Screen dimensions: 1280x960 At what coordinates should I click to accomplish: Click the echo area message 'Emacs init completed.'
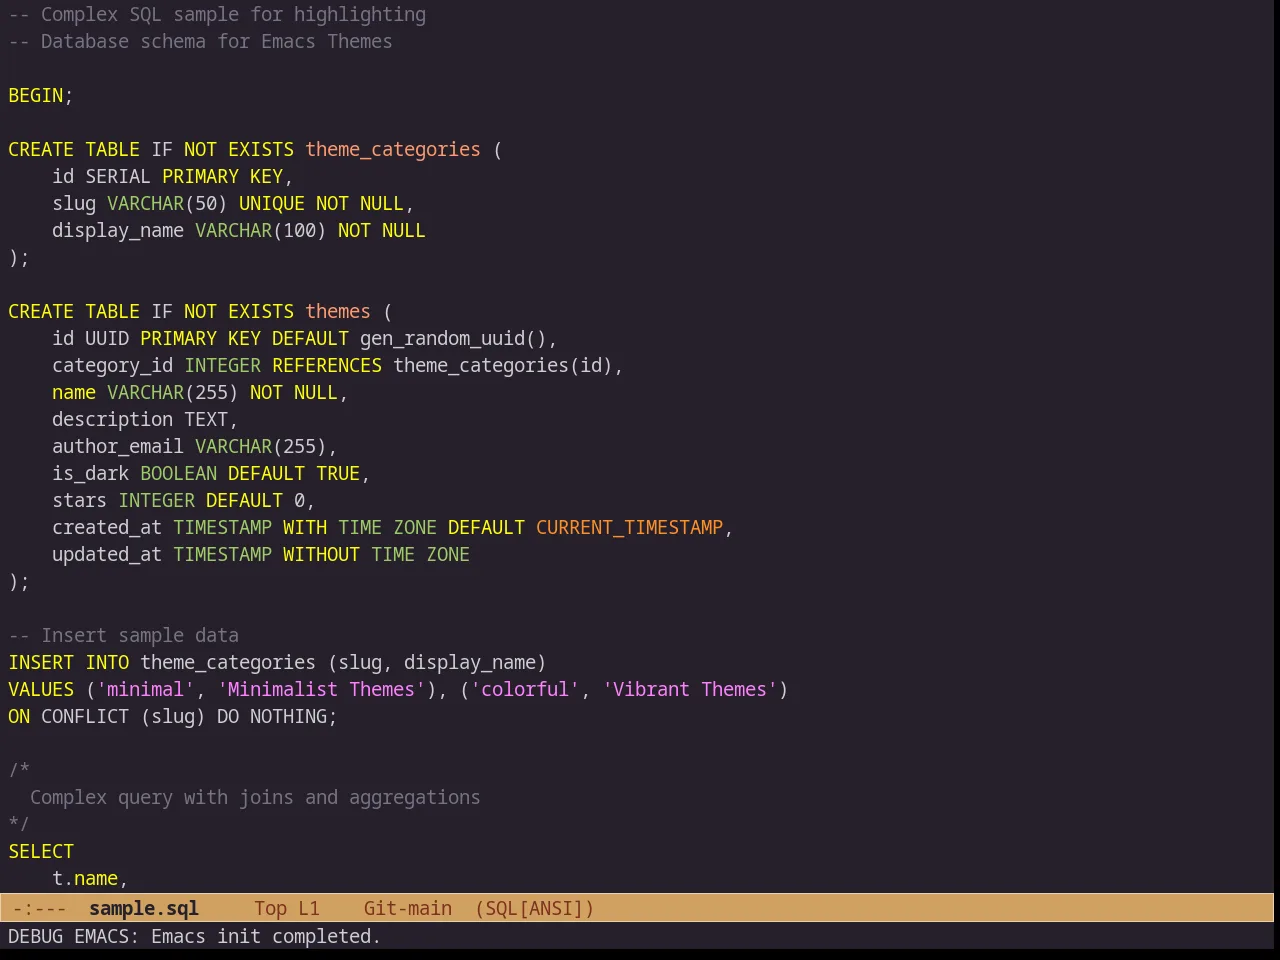pyautogui.click(x=266, y=936)
